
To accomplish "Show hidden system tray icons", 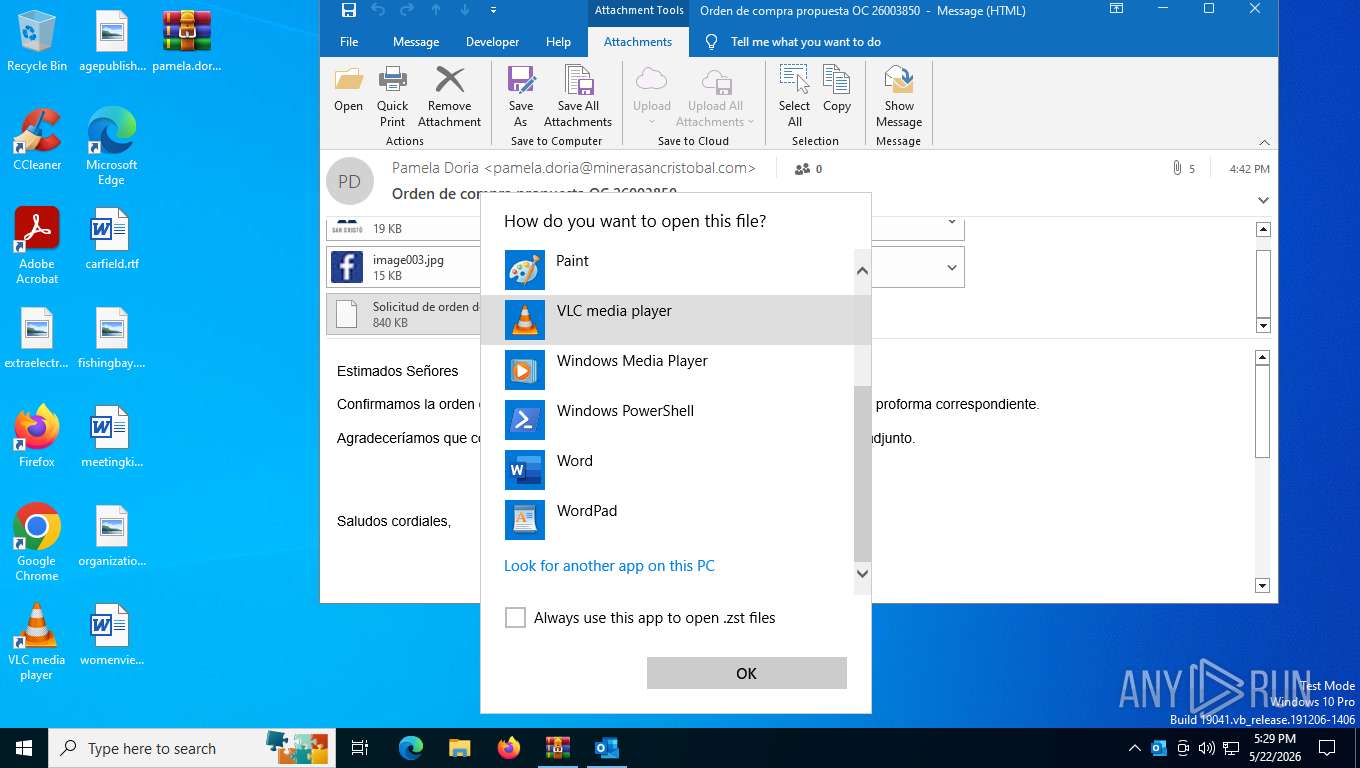I will click(x=1134, y=748).
